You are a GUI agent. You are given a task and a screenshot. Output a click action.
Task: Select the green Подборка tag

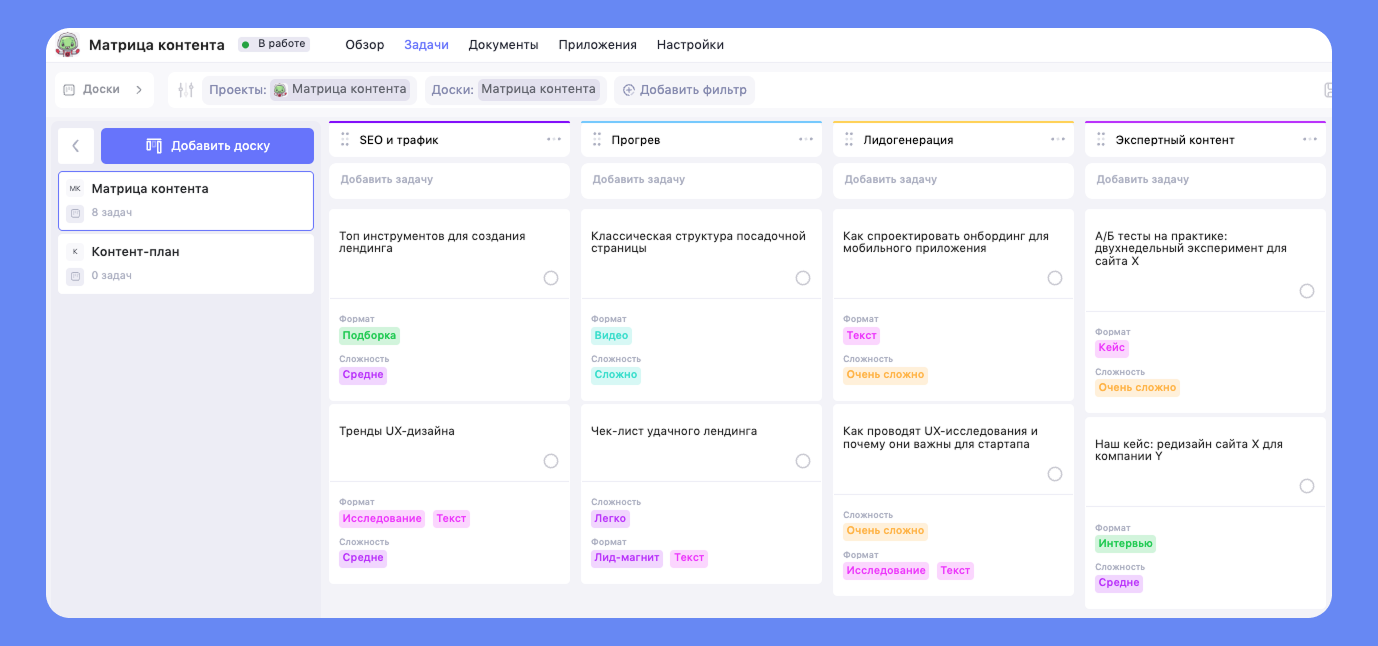tap(367, 335)
